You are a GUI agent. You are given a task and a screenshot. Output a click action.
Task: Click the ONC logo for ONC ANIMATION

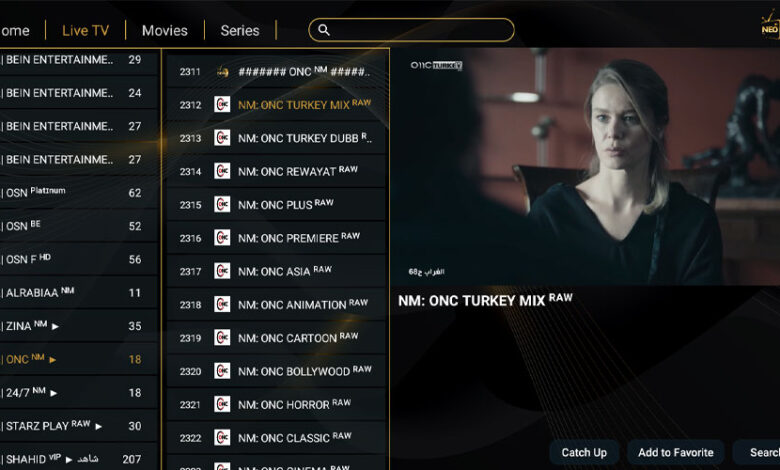[x=222, y=304]
